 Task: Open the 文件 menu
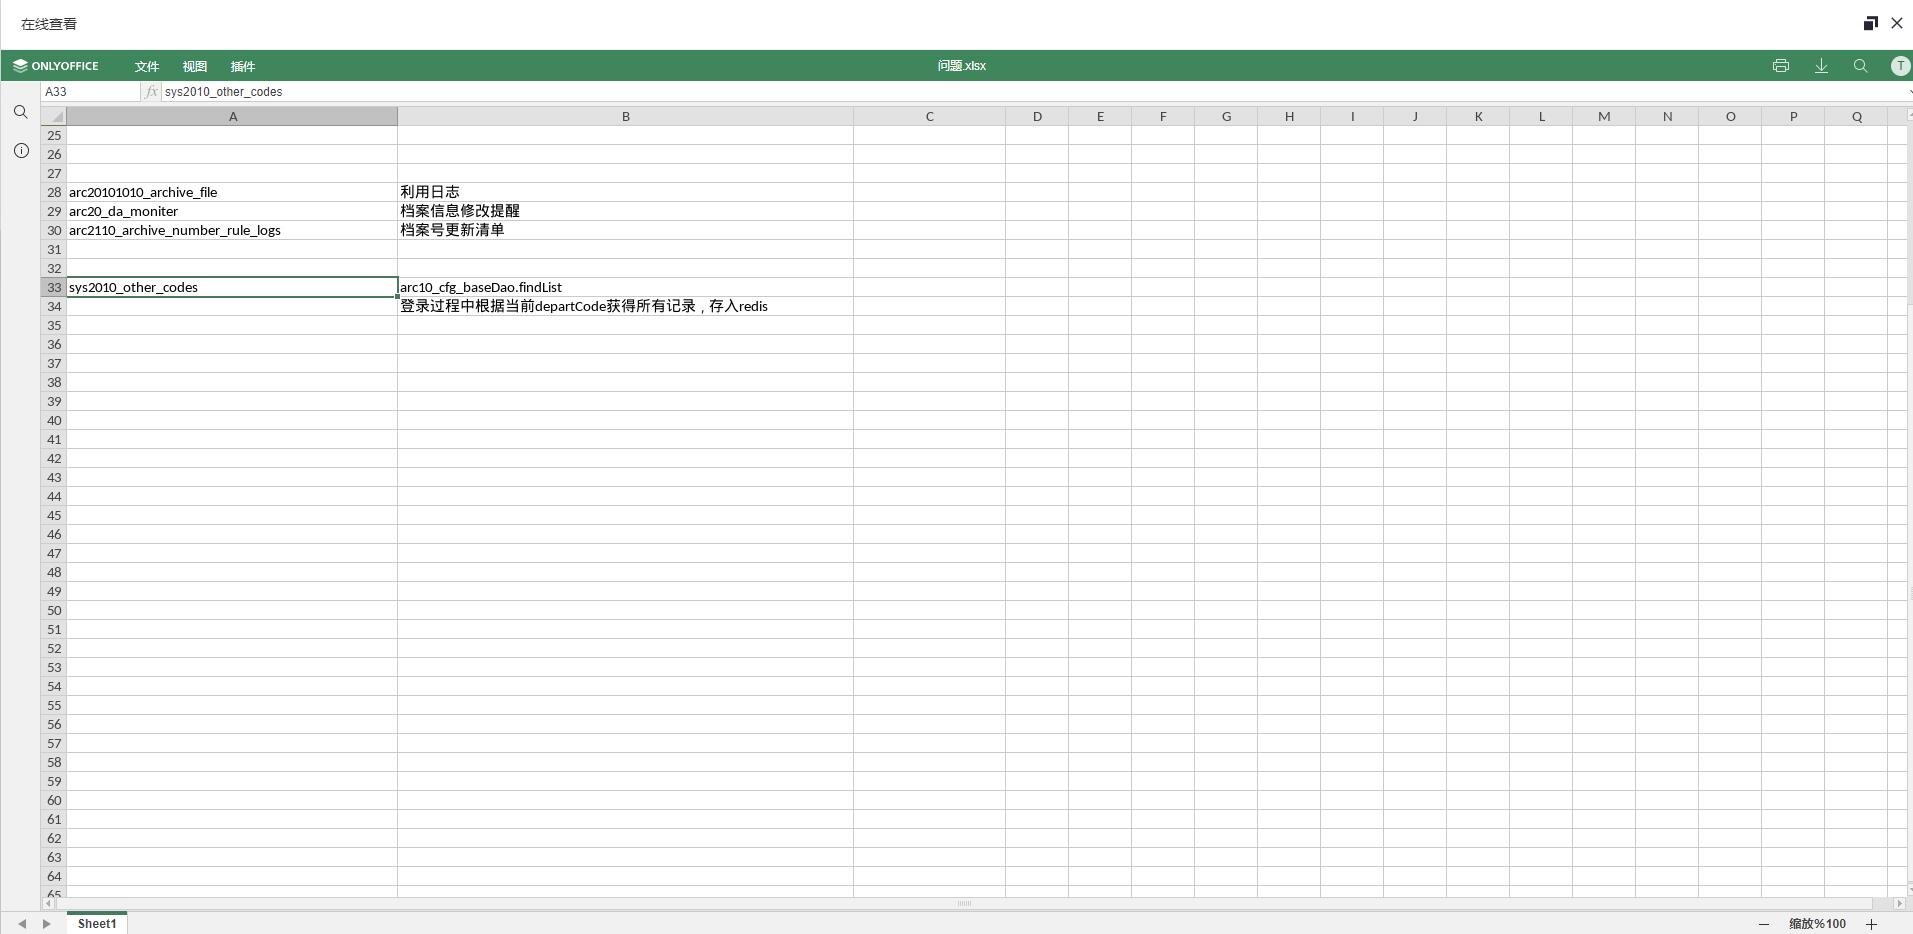[x=147, y=66]
